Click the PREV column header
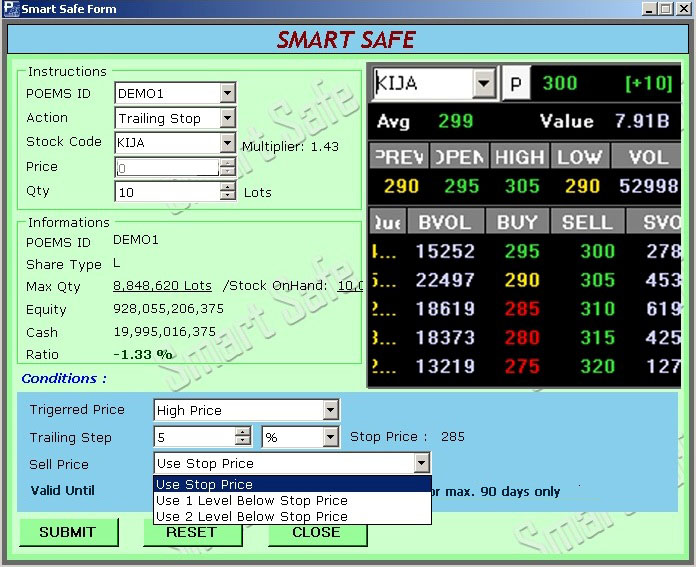Viewport: 696px width, 567px height. [x=399, y=156]
